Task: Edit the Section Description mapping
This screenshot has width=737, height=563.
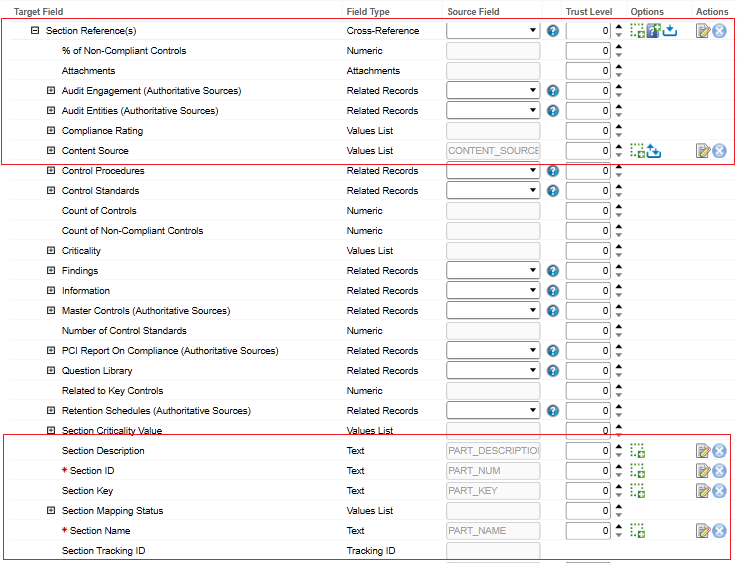Action: click(703, 451)
